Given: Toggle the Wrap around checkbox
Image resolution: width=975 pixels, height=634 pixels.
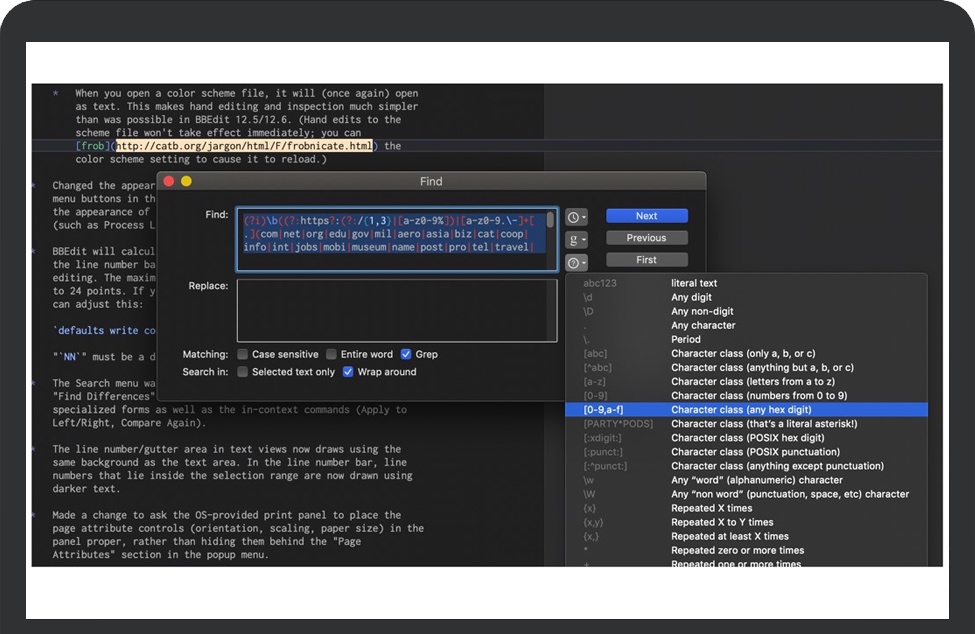Looking at the screenshot, I should (348, 372).
